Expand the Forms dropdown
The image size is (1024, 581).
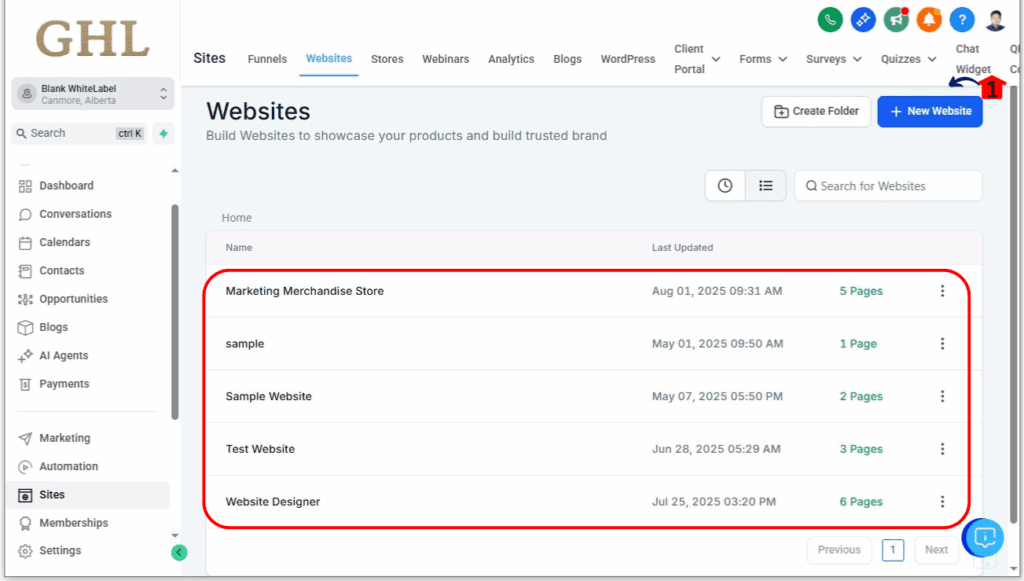click(763, 59)
